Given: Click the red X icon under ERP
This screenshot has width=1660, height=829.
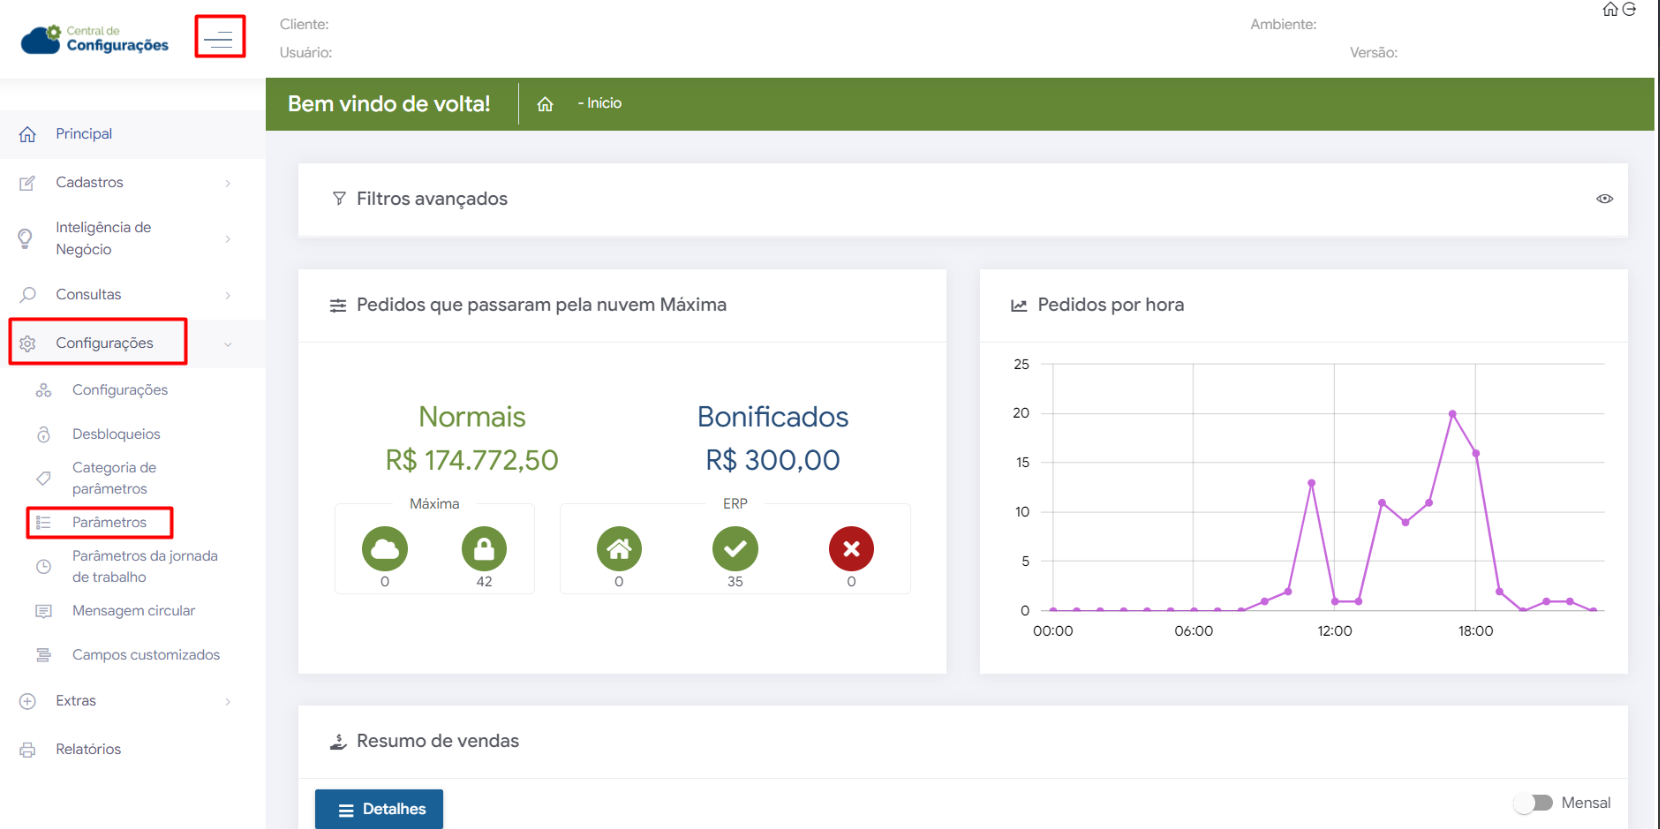Looking at the screenshot, I should tap(851, 549).
